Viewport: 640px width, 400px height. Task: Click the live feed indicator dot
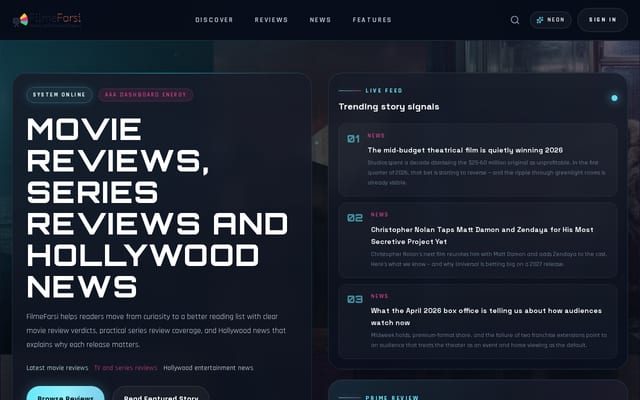[x=614, y=98]
